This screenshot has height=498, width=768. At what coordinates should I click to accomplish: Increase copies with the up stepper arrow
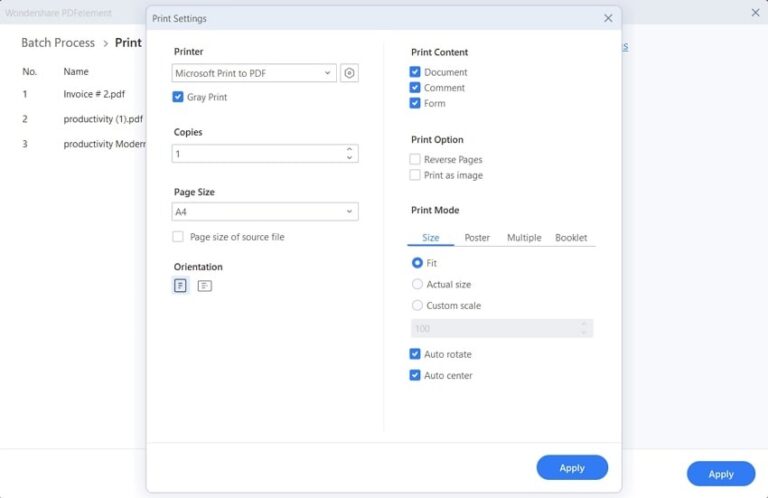(349, 150)
